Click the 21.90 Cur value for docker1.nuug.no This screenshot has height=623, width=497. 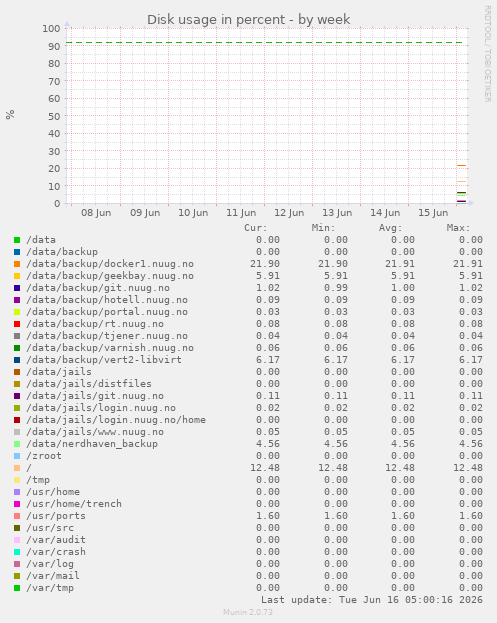[x=265, y=264]
